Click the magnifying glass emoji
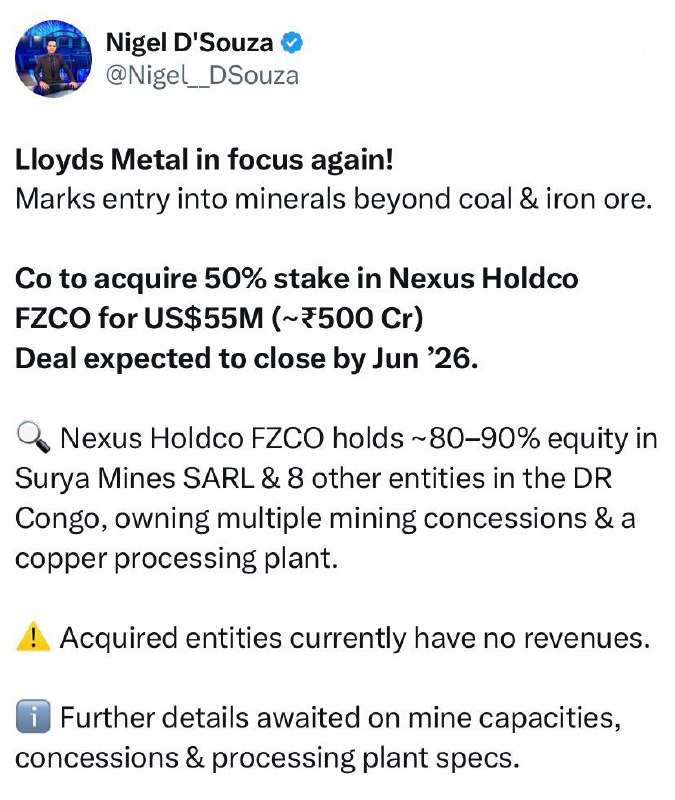This screenshot has width=675, height=800. tap(33, 439)
